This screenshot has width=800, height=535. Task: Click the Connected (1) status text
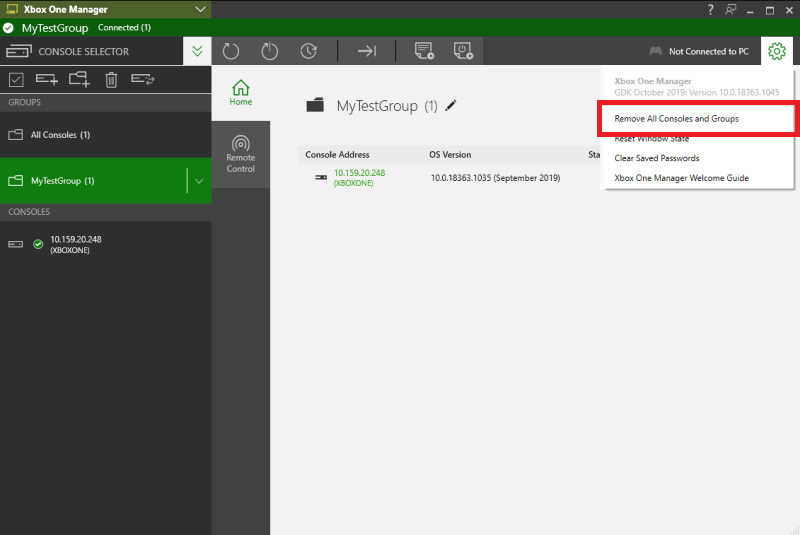[x=124, y=28]
